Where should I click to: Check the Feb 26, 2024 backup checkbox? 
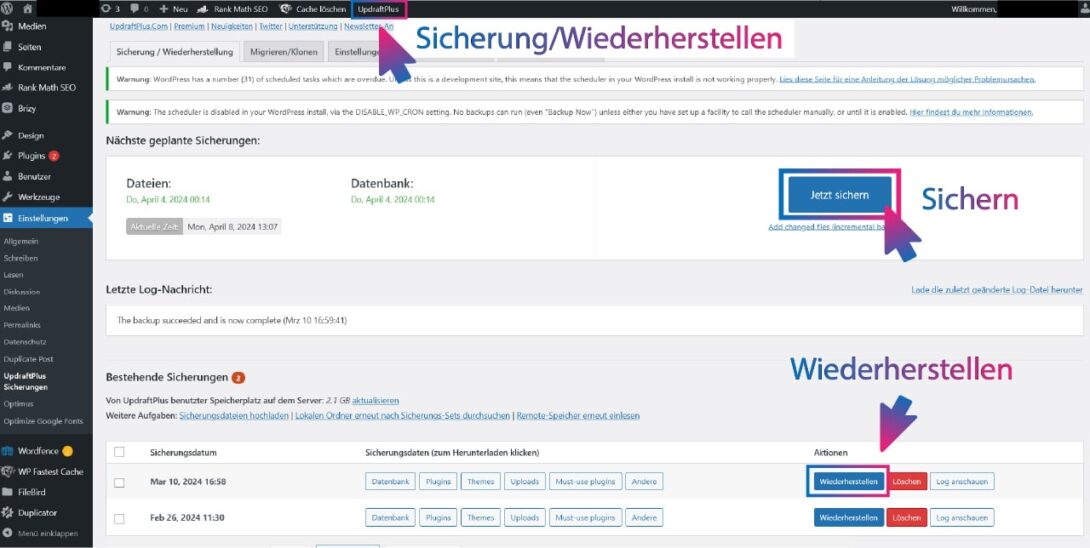point(119,518)
